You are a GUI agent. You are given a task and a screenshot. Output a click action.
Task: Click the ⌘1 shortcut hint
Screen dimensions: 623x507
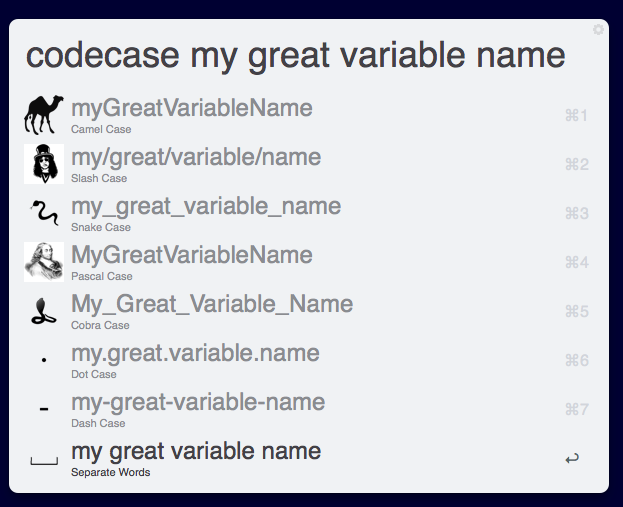tap(576, 116)
